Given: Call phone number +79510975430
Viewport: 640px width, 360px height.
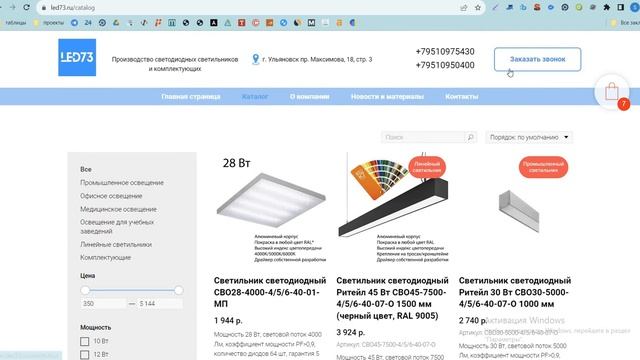Looking at the screenshot, I should [445, 51].
